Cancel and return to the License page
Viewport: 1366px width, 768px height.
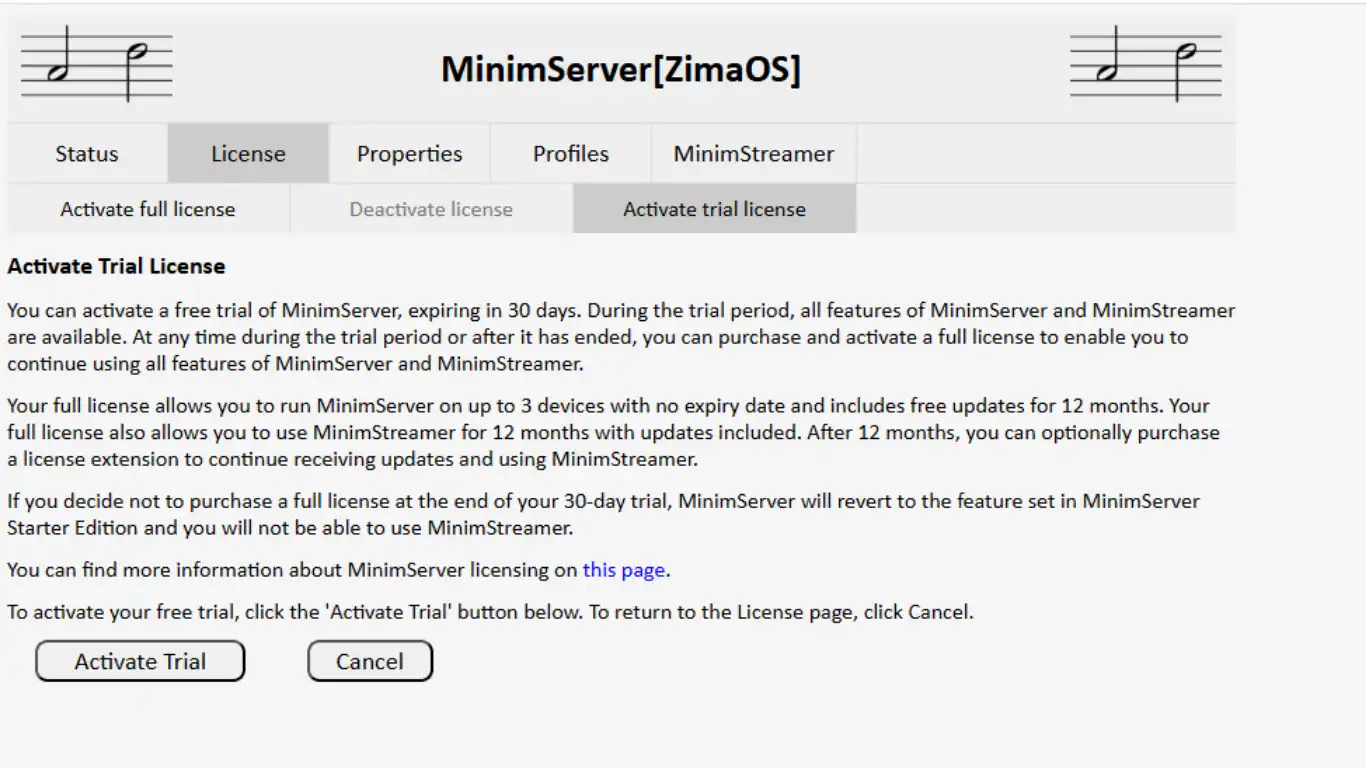(370, 661)
